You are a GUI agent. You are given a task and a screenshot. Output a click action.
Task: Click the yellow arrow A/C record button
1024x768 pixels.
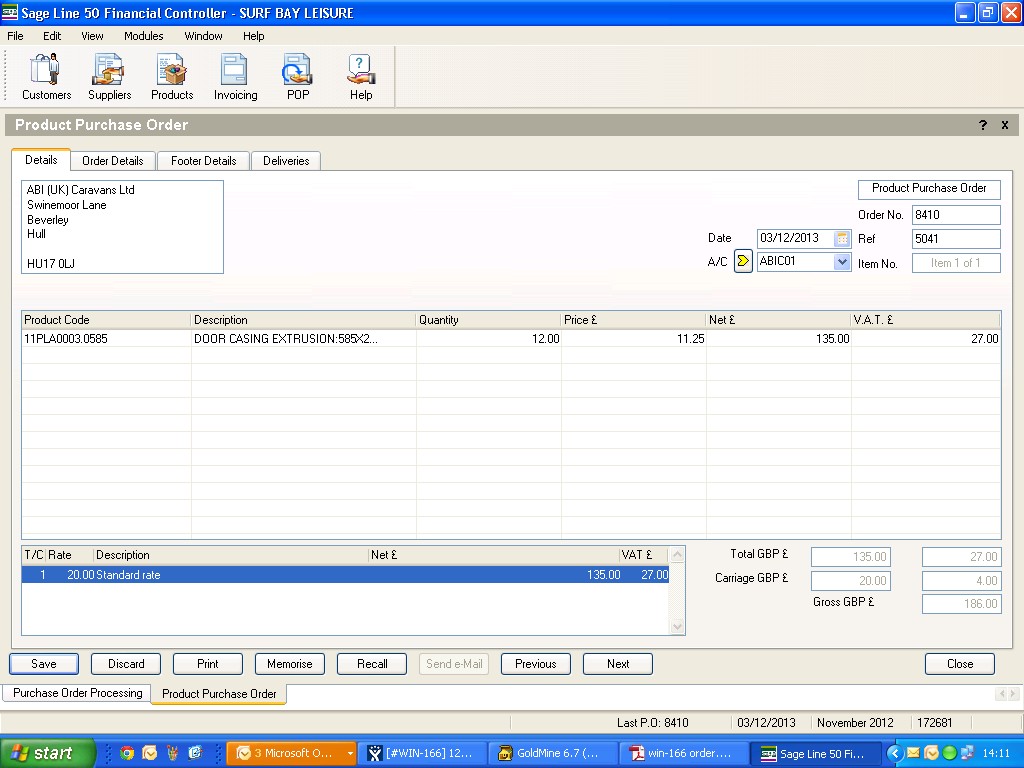(742, 262)
